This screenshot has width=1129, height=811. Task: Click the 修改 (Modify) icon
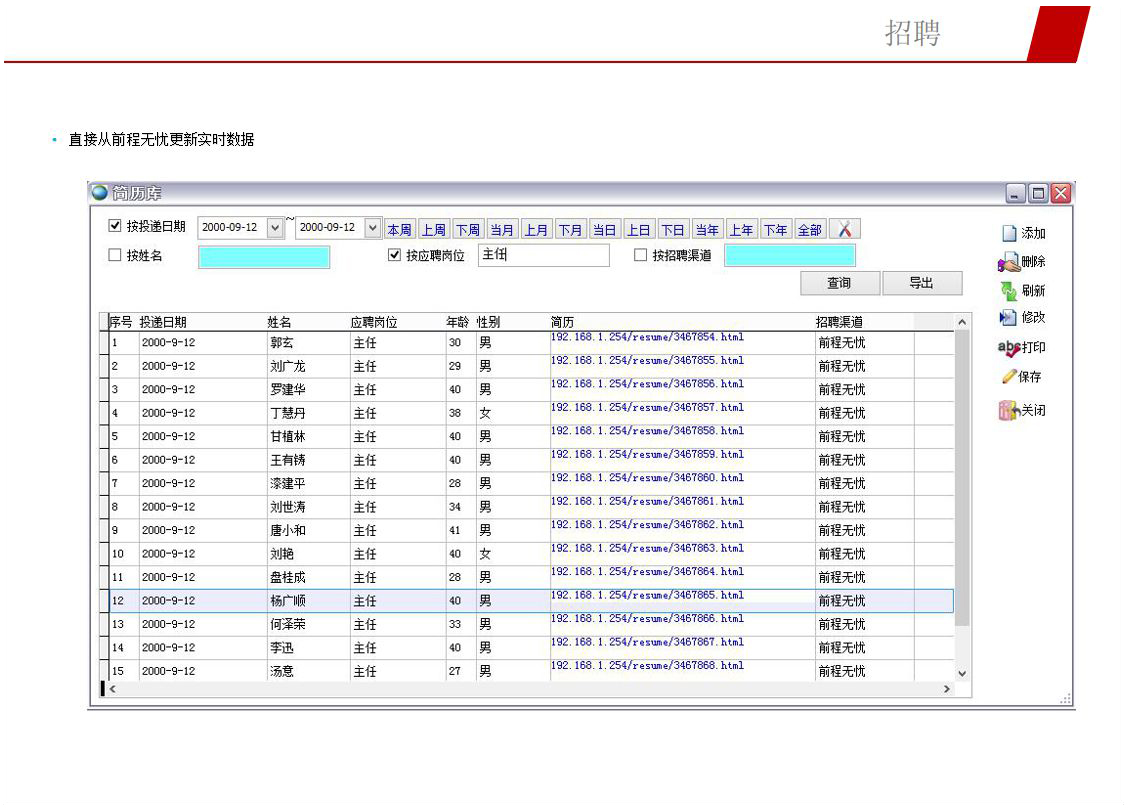pos(1008,318)
